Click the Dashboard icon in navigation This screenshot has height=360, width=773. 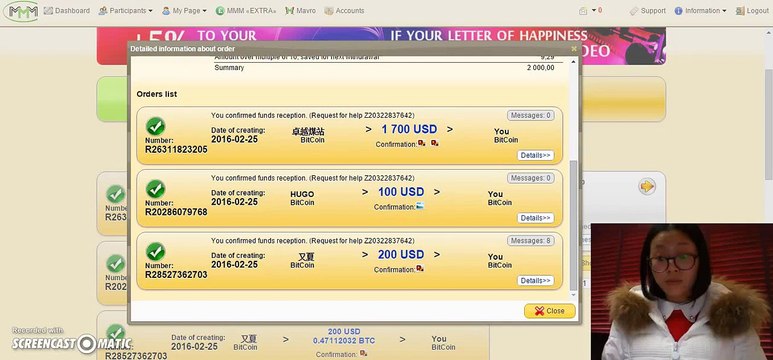point(48,10)
